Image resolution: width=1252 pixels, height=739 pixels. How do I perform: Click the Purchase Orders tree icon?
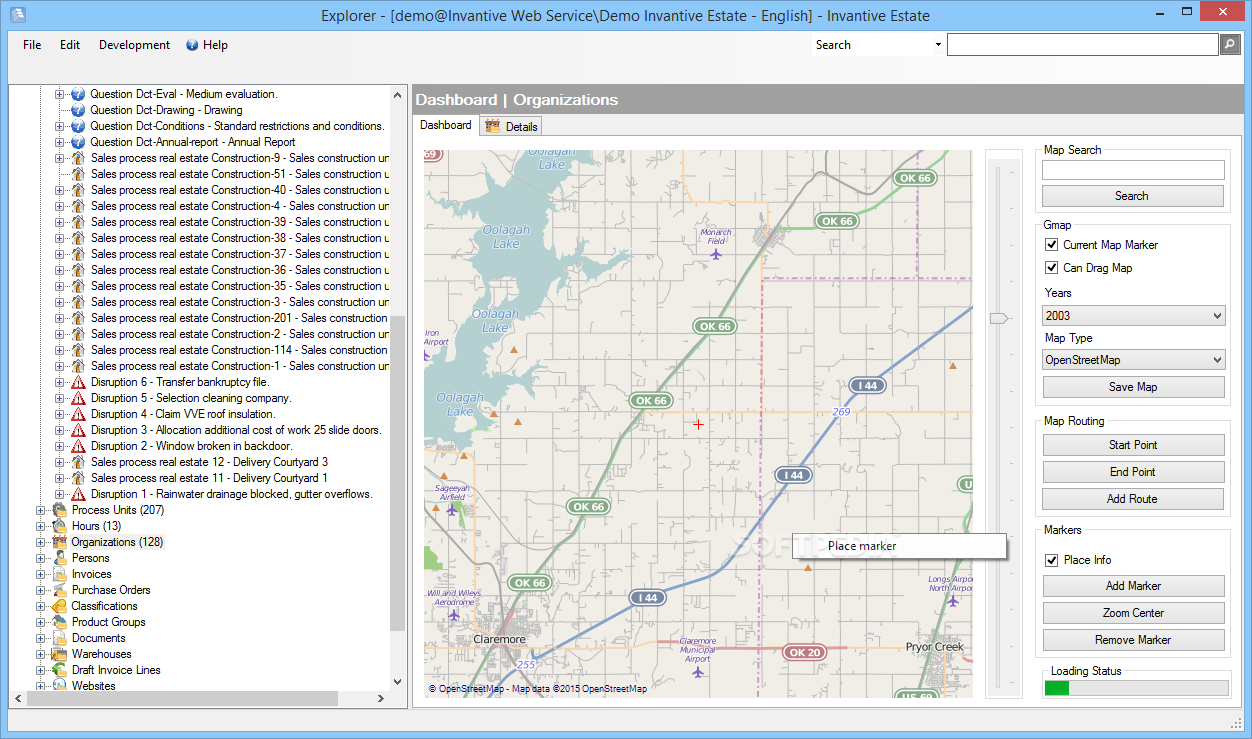pos(60,590)
